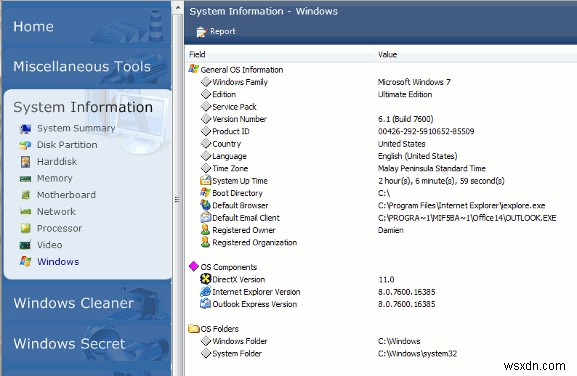Go to the System Summary link
This screenshot has height=376, width=577.
point(76,128)
